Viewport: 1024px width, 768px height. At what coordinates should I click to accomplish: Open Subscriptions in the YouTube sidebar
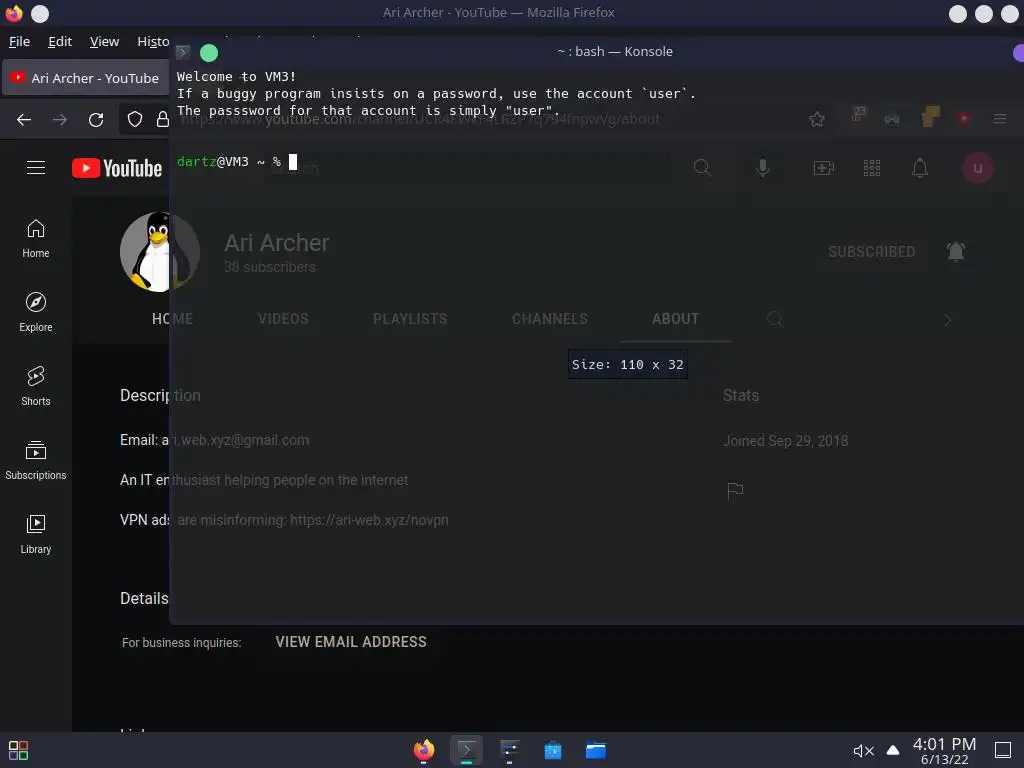[36, 460]
